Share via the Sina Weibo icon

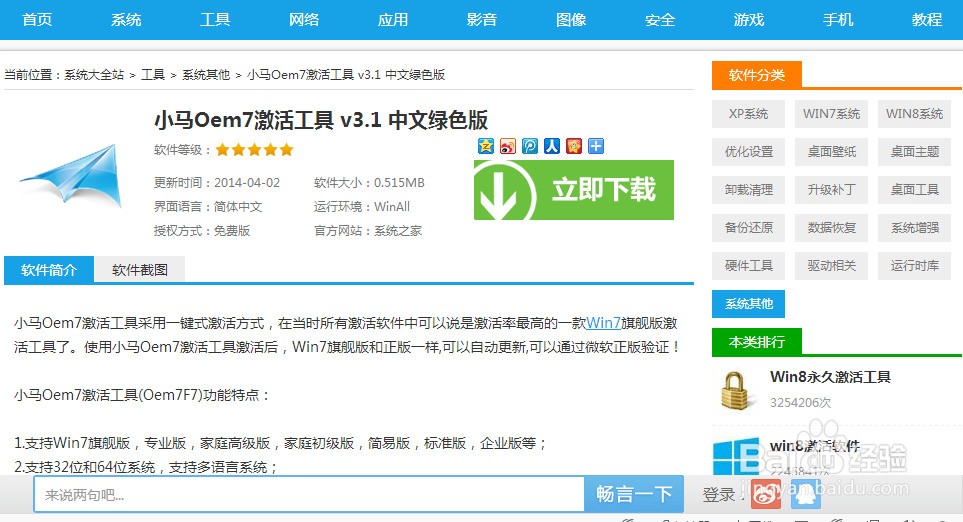point(508,146)
